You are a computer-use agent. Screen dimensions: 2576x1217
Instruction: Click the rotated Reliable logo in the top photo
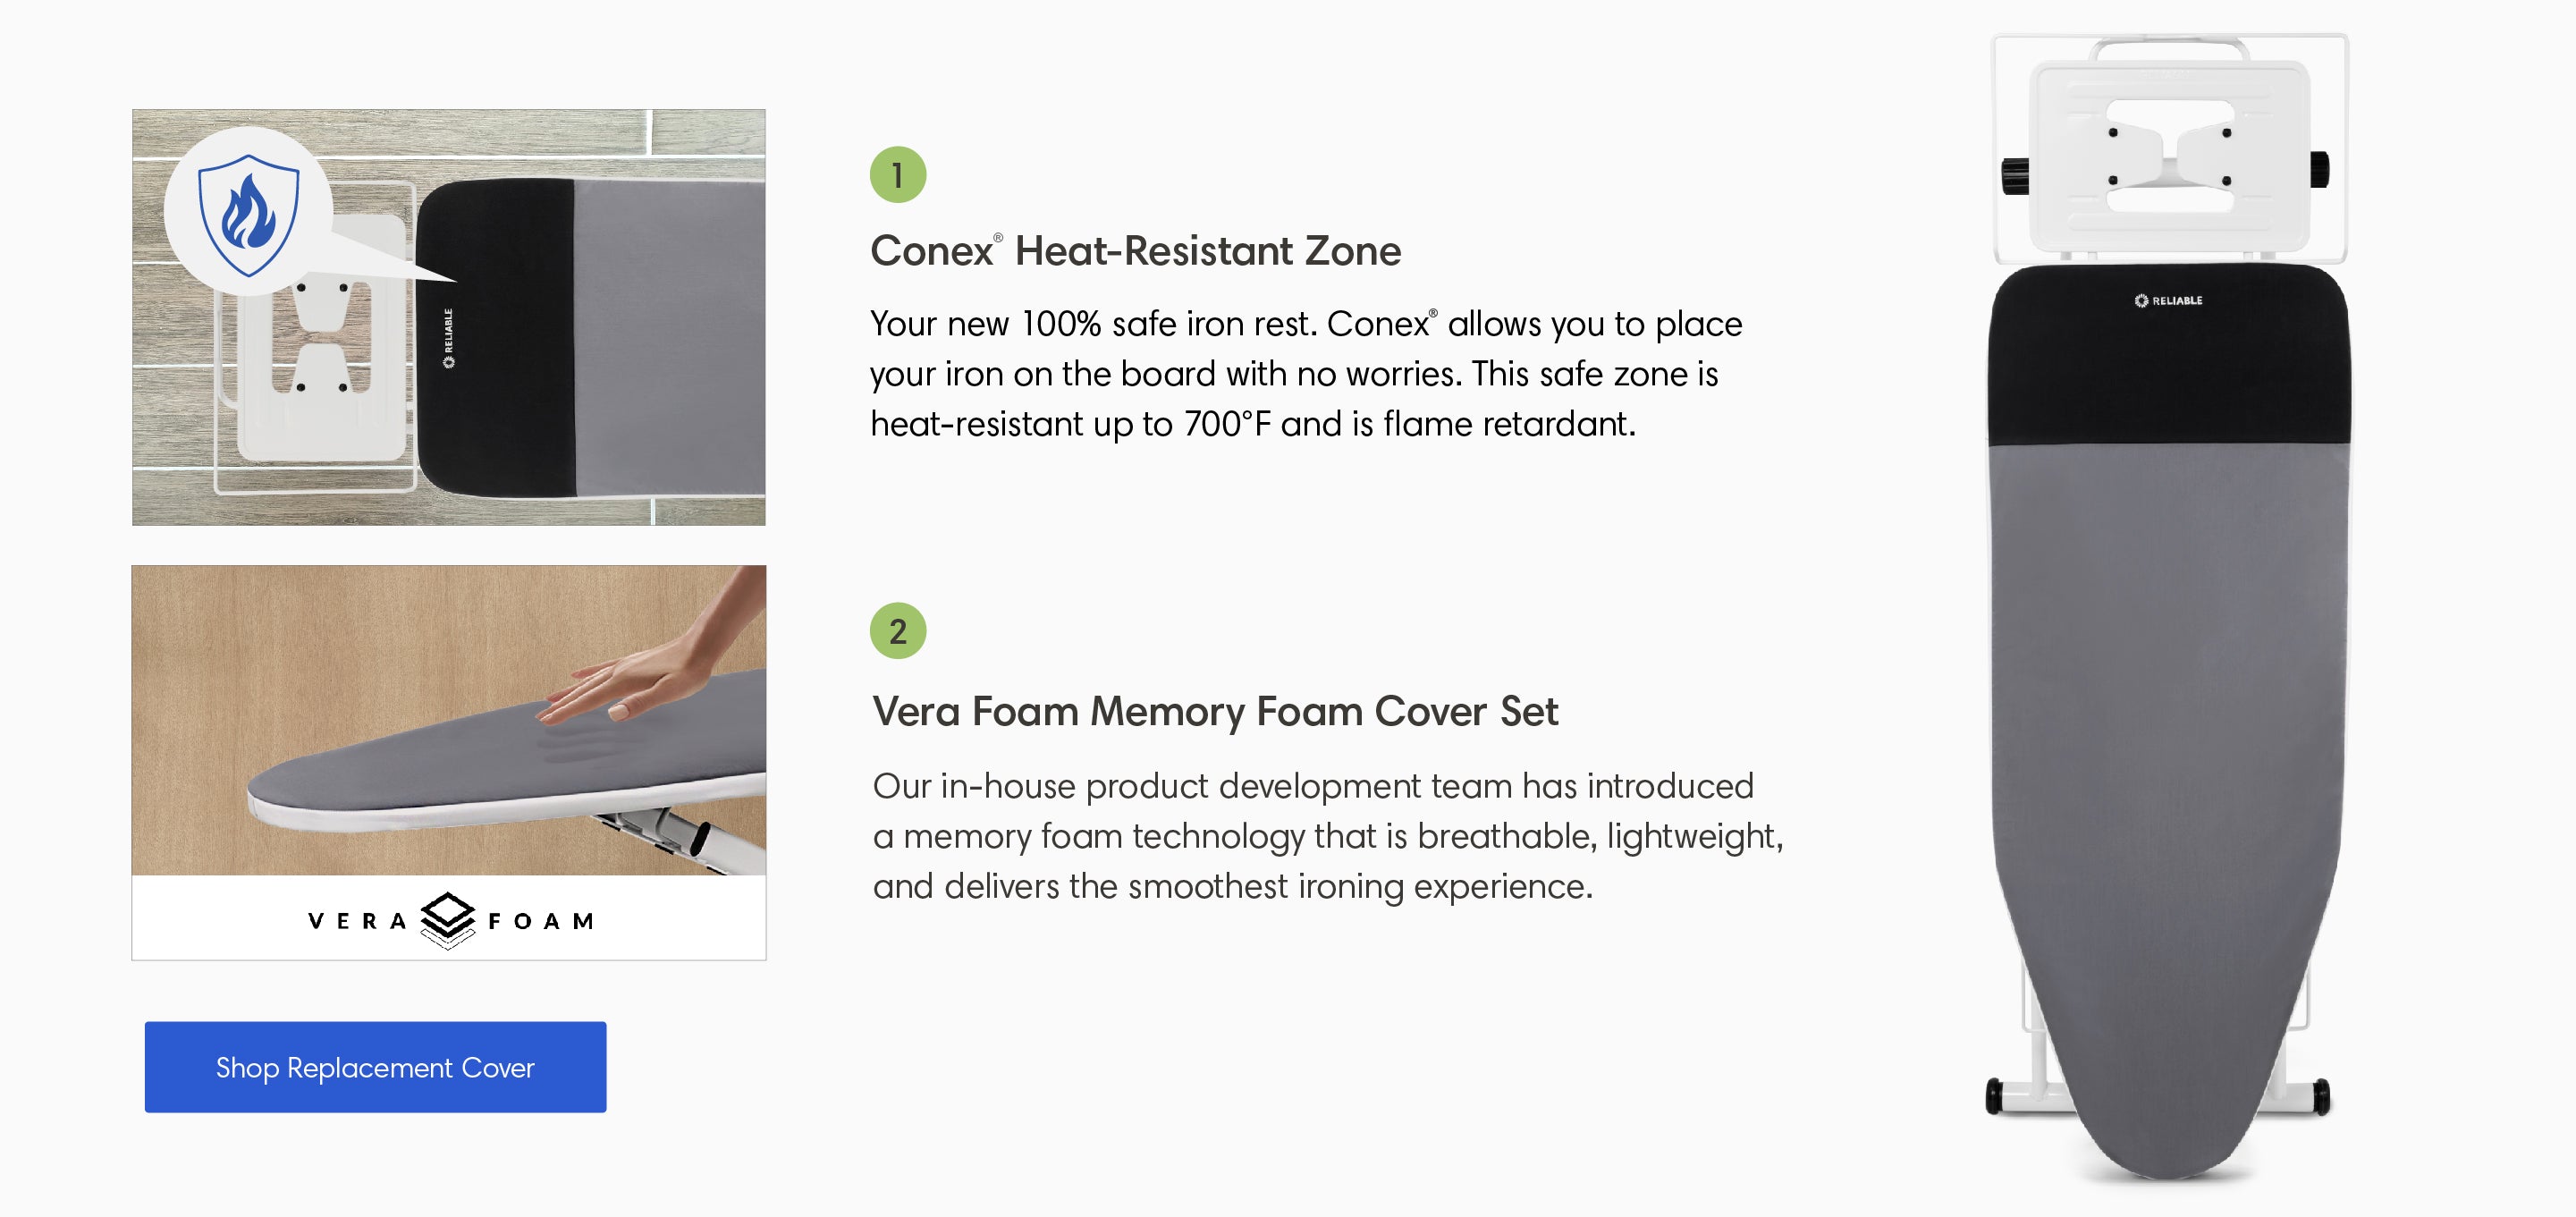tap(448, 338)
